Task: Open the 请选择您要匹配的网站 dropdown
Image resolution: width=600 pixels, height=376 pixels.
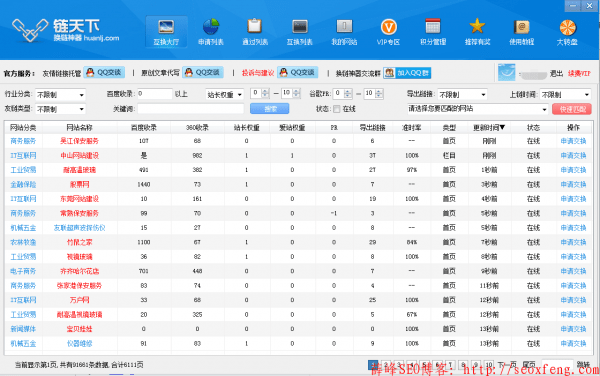Action: 478,109
